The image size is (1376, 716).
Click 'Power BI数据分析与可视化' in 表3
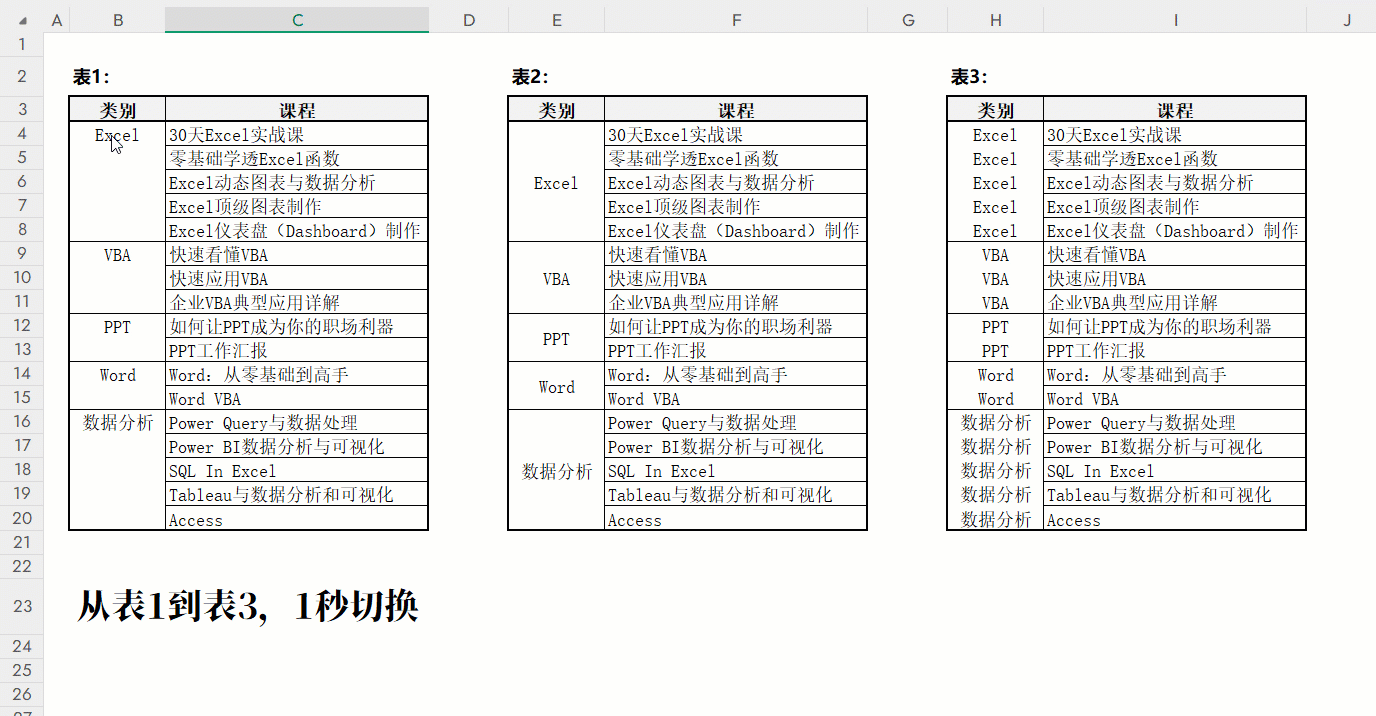[x=1175, y=446]
